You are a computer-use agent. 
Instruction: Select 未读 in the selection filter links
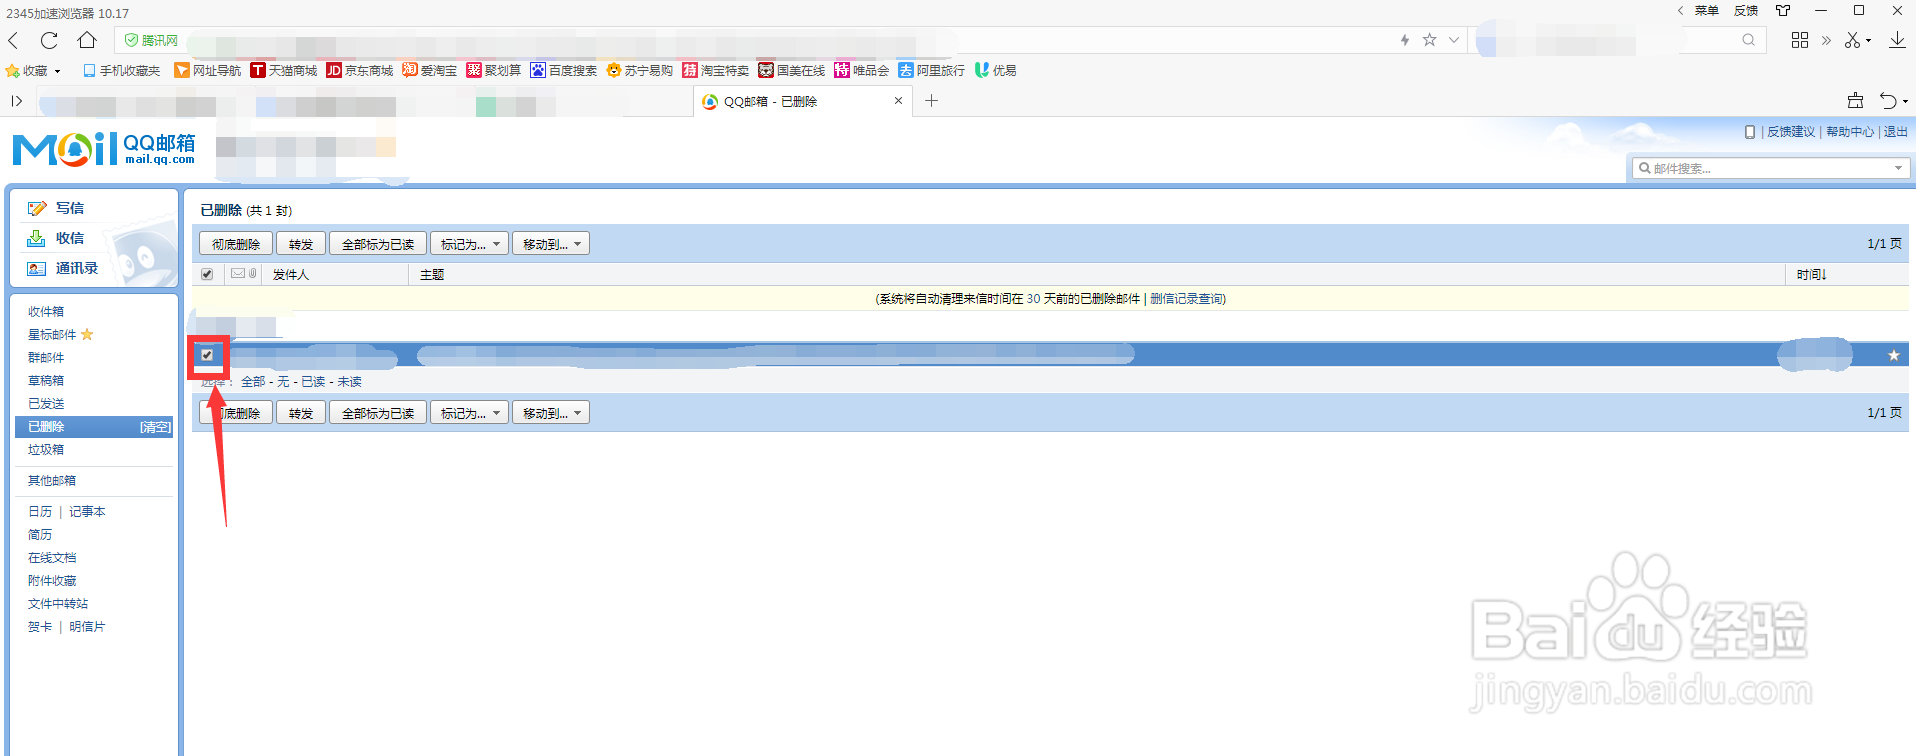[349, 382]
